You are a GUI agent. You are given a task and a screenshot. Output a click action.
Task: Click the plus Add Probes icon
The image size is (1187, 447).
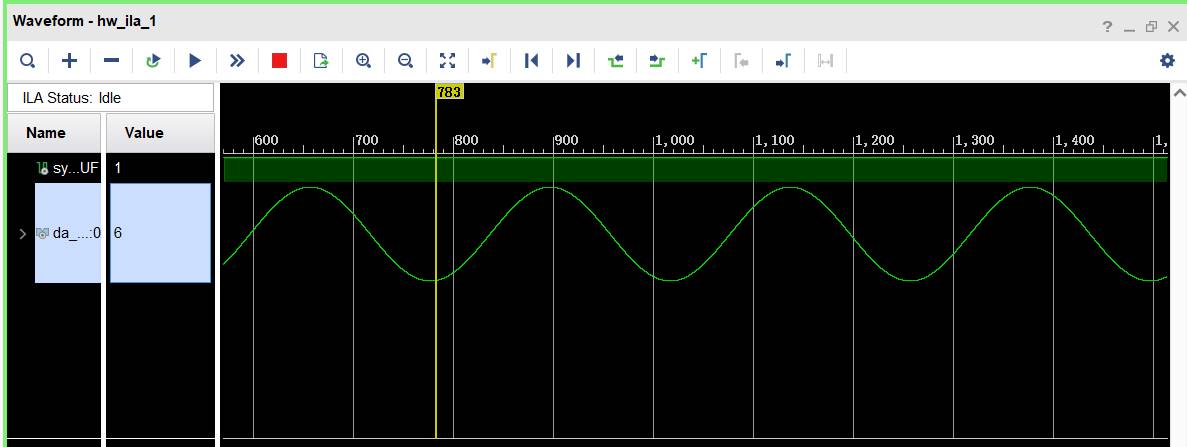tap(69, 61)
